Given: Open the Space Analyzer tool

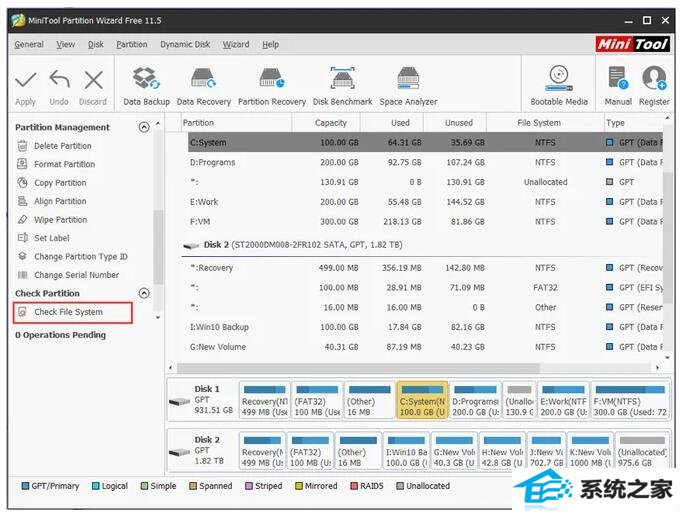Looking at the screenshot, I should point(408,87).
